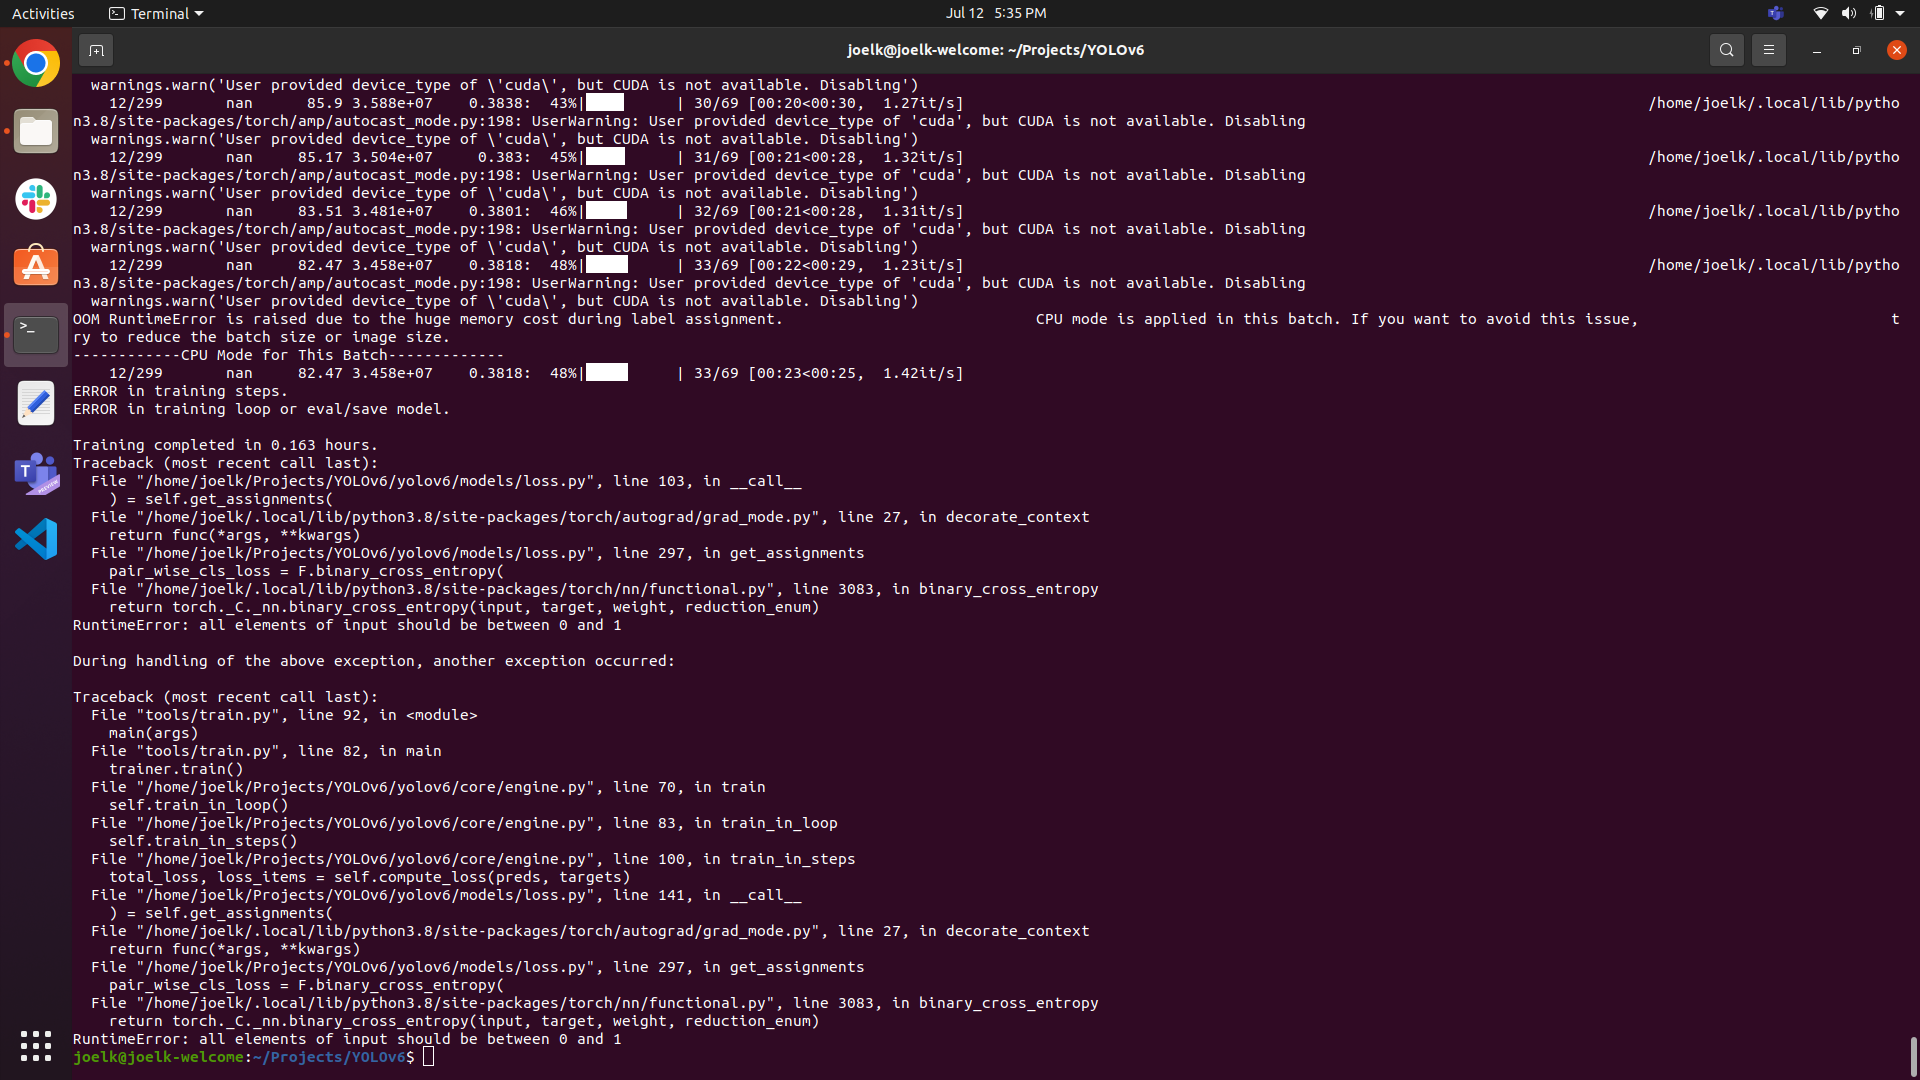The image size is (1920, 1080).
Task: Place cursor at the shell prompt input
Action: pyautogui.click(x=429, y=1057)
